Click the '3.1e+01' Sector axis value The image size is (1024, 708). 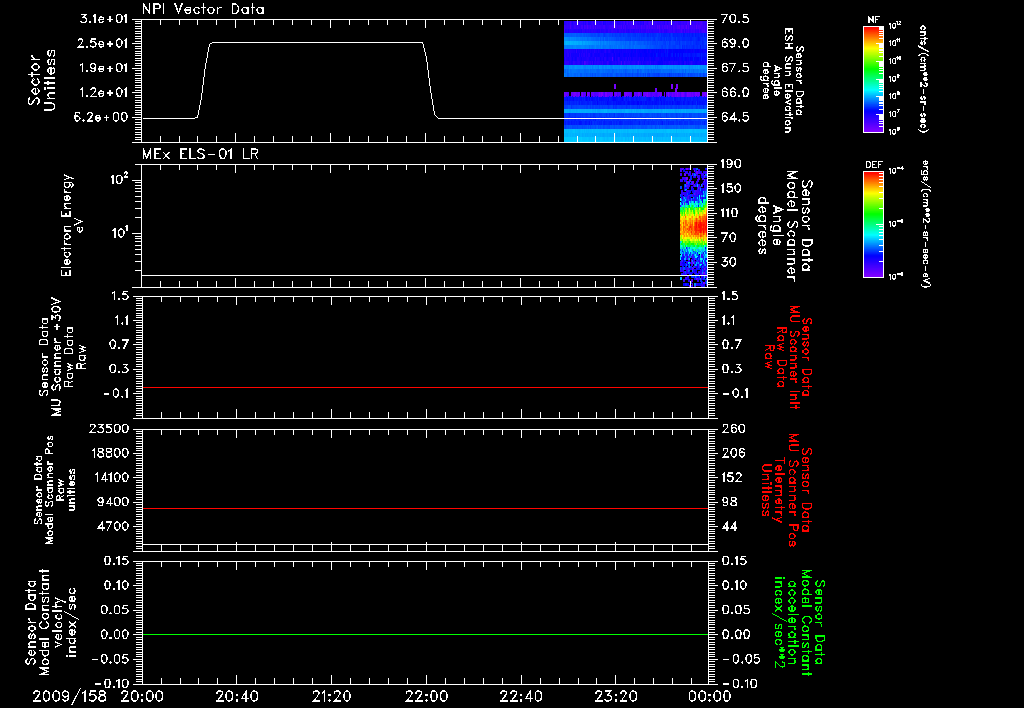[x=106, y=19]
